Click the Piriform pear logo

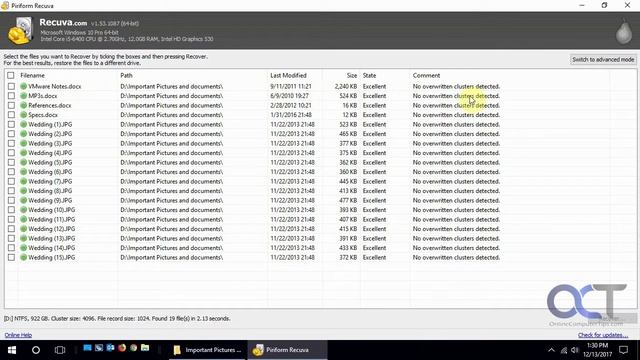[x=623, y=31]
